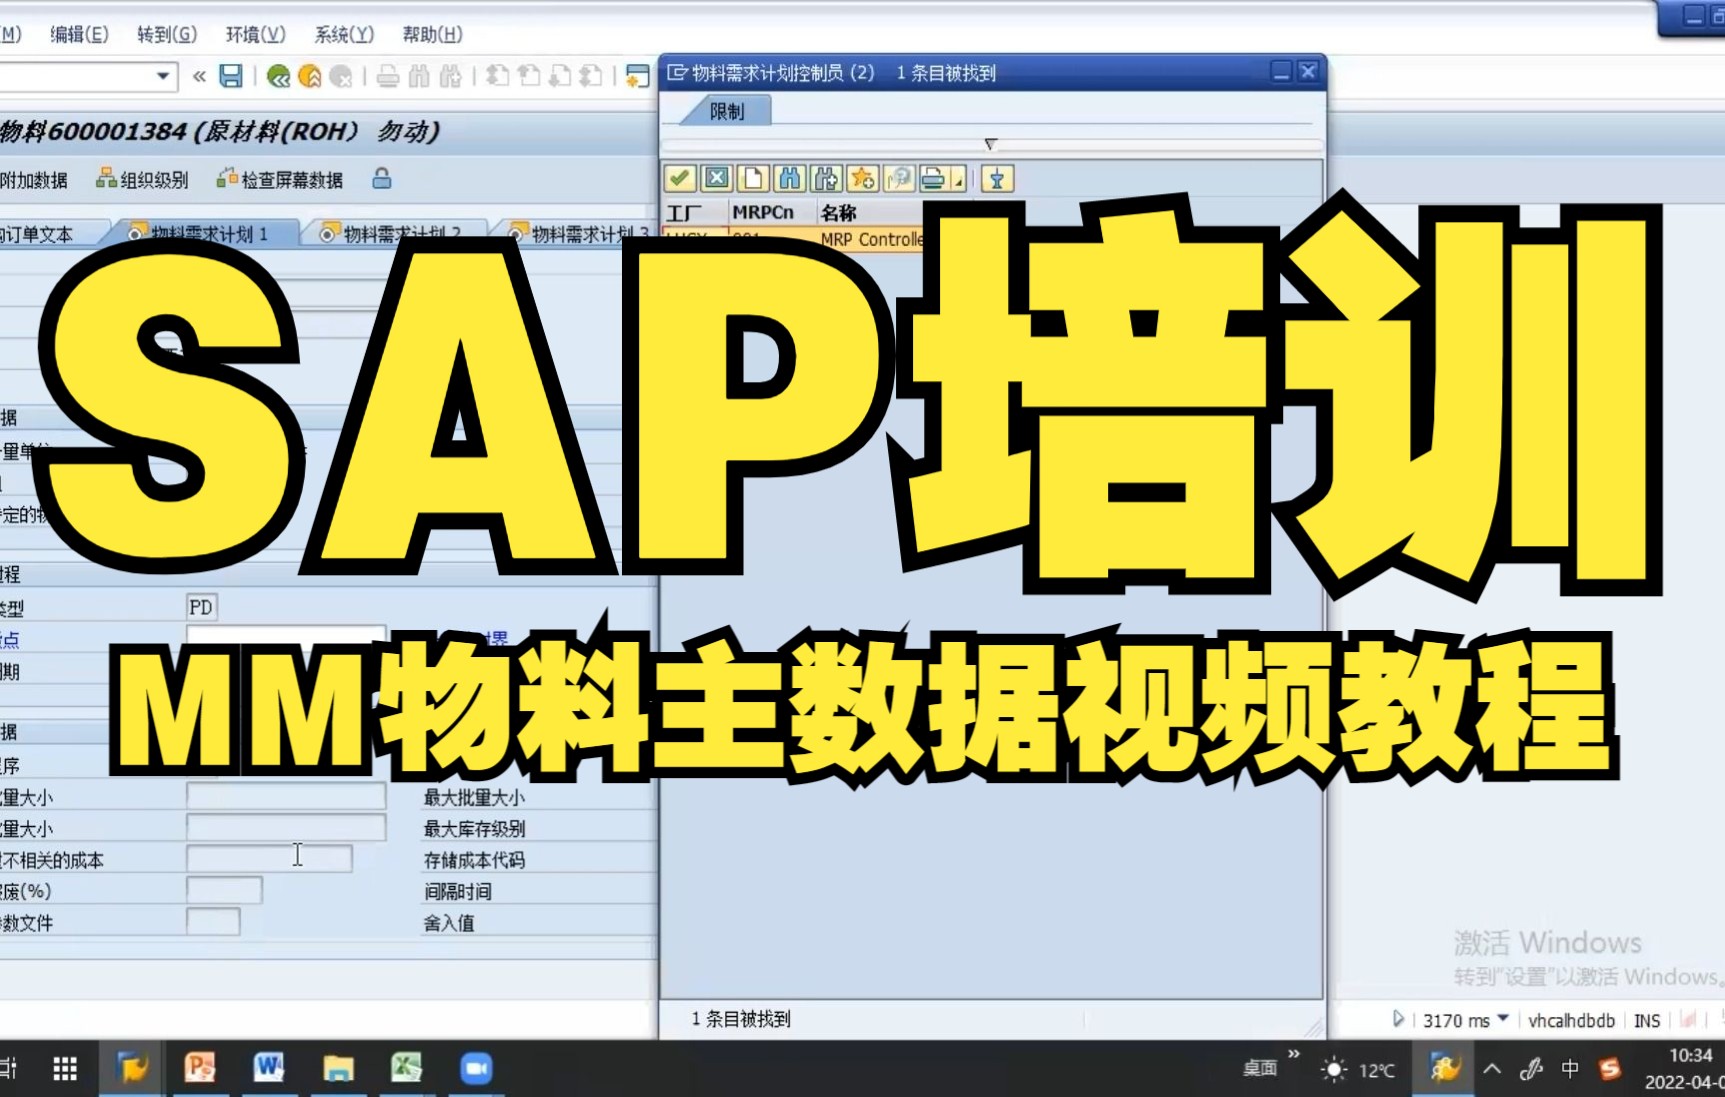
Task: Click the orange Exit icon in the toolbar
Action: tap(310, 76)
